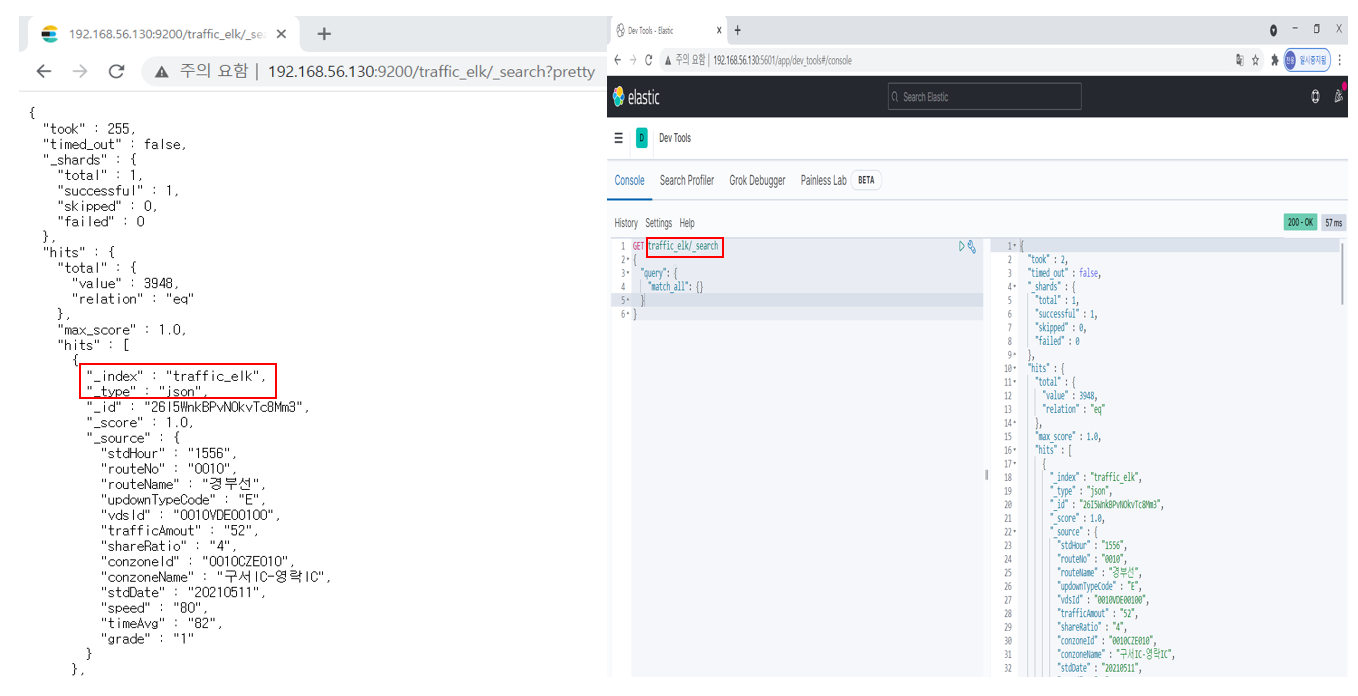The image size is (1358, 696).
Task: Open Console Settings link
Action: (x=658, y=222)
